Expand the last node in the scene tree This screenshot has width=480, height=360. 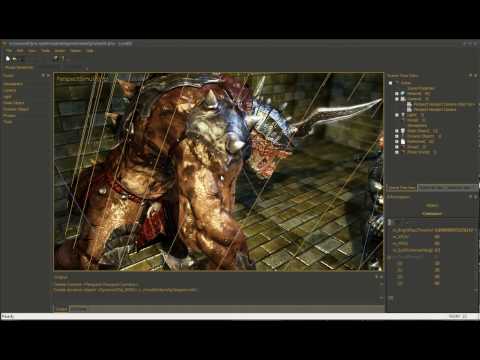pyautogui.click(x=397, y=152)
